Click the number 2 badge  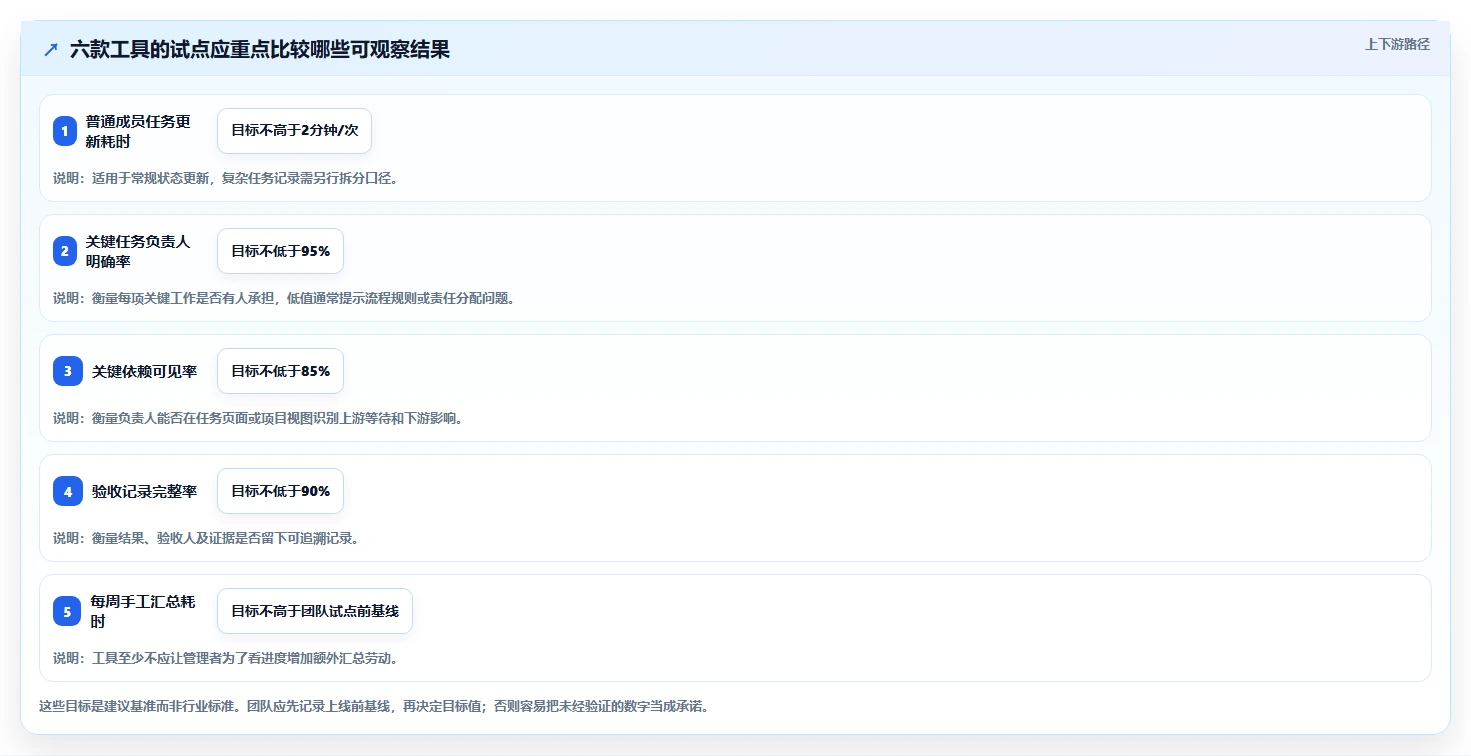[x=65, y=251]
